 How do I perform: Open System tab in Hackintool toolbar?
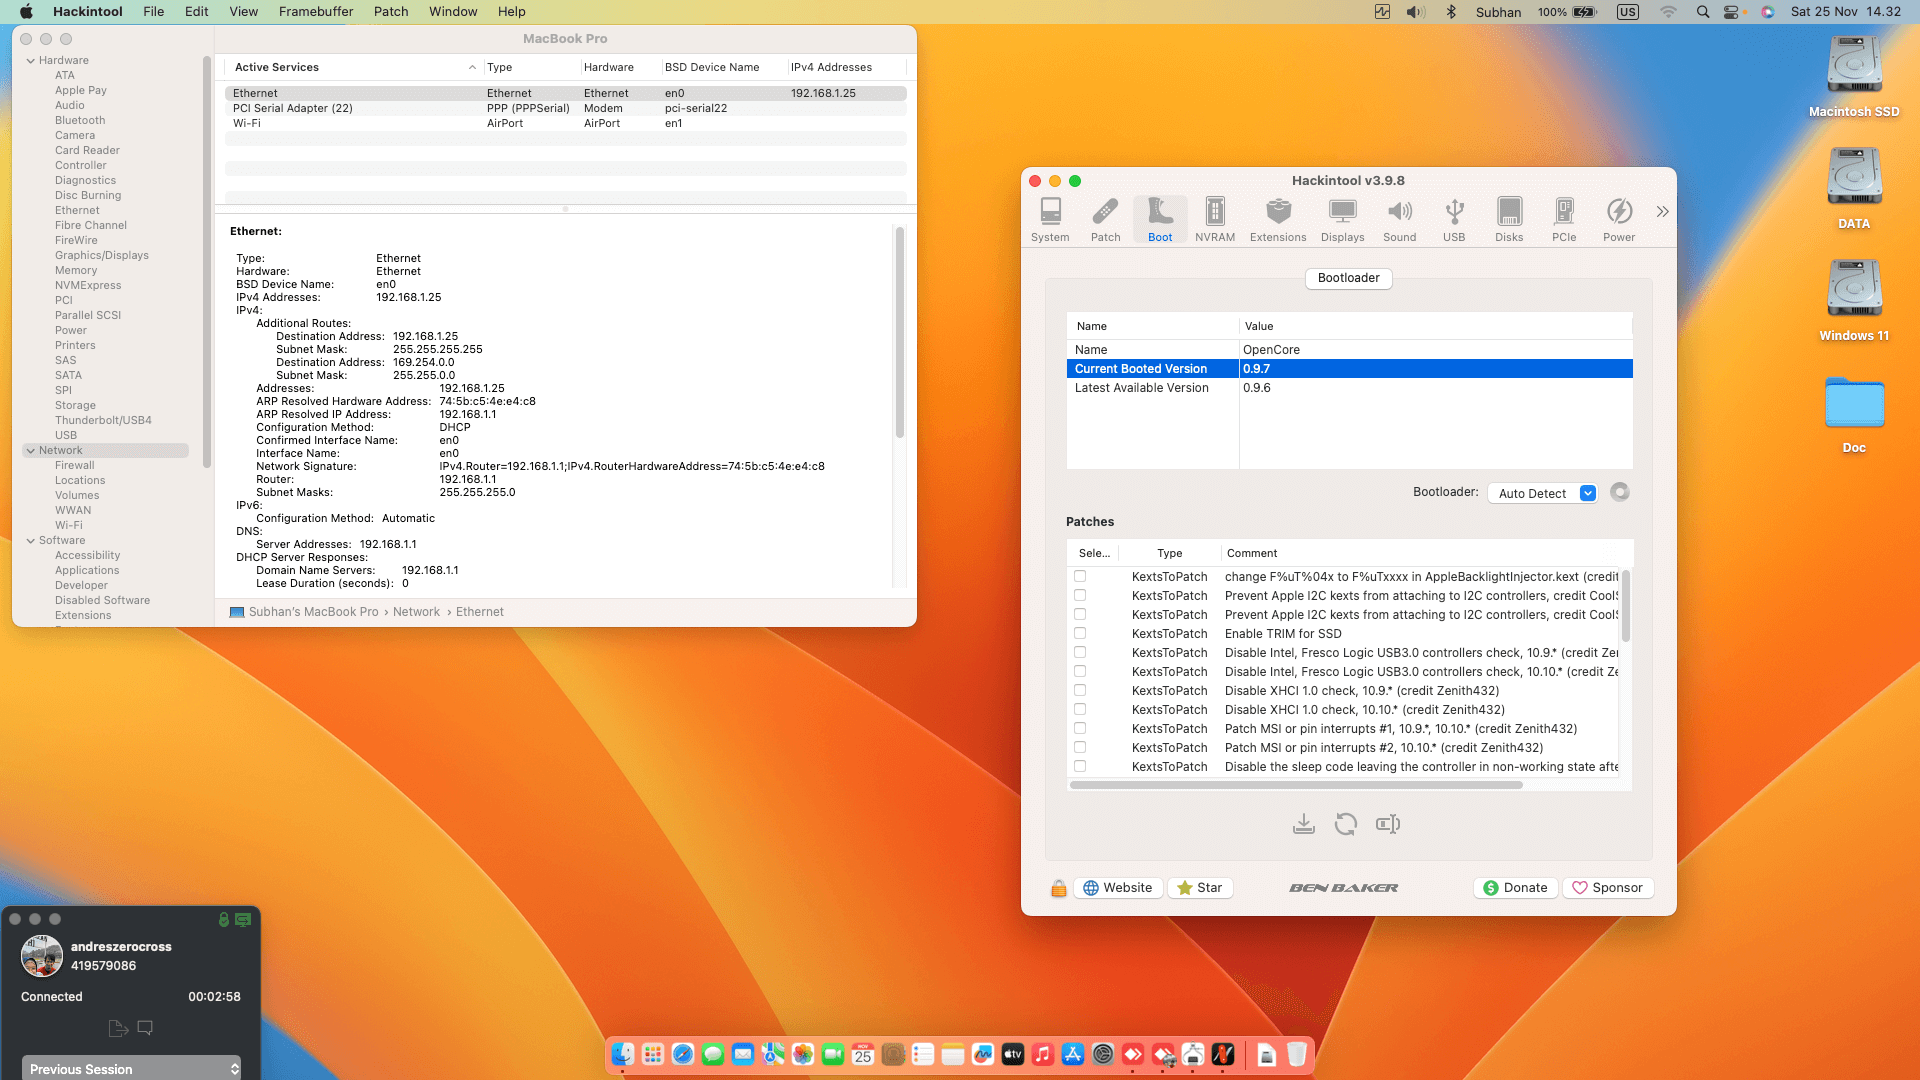tap(1050, 219)
